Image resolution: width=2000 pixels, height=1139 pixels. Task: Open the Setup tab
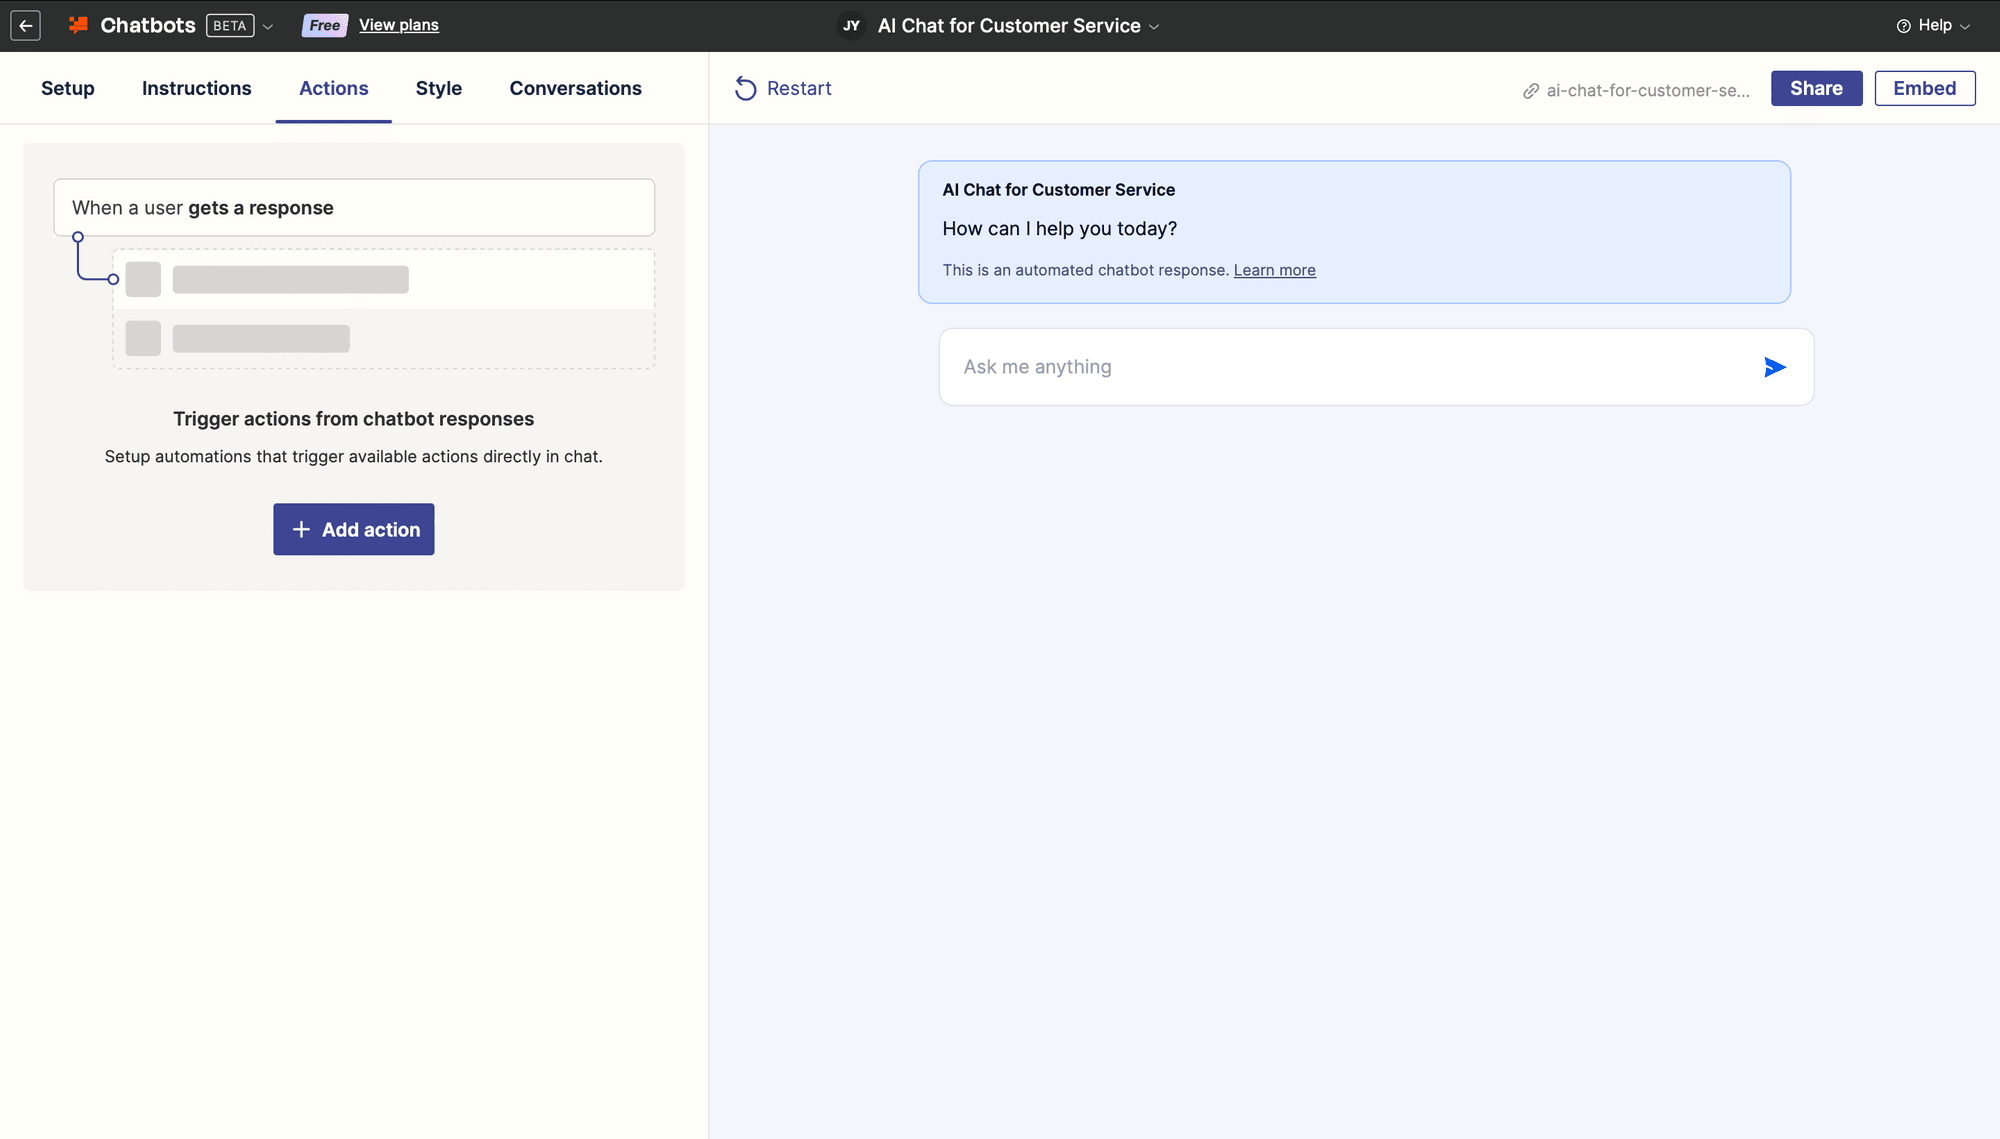click(66, 87)
